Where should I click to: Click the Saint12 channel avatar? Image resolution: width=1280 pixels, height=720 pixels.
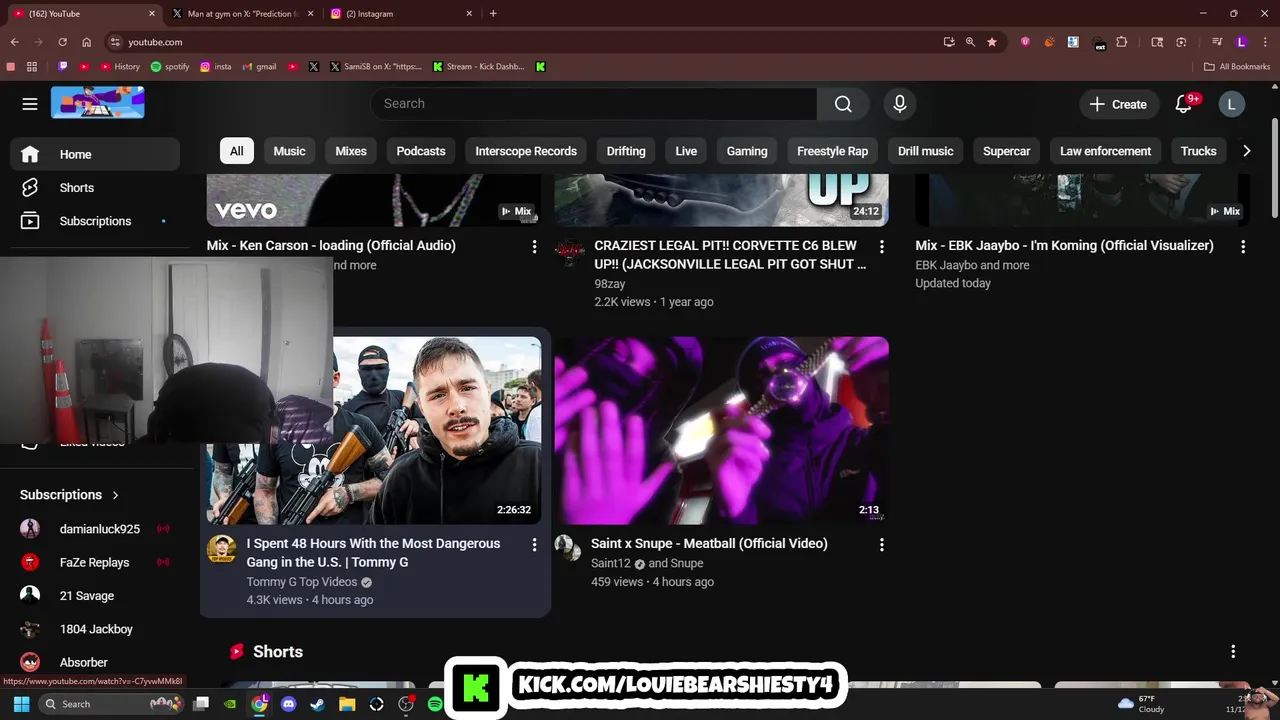point(568,548)
